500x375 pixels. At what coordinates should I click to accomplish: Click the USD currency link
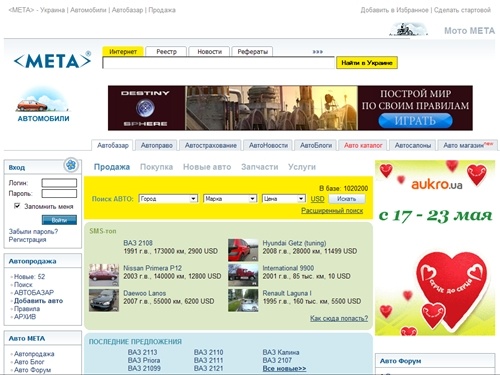click(317, 199)
